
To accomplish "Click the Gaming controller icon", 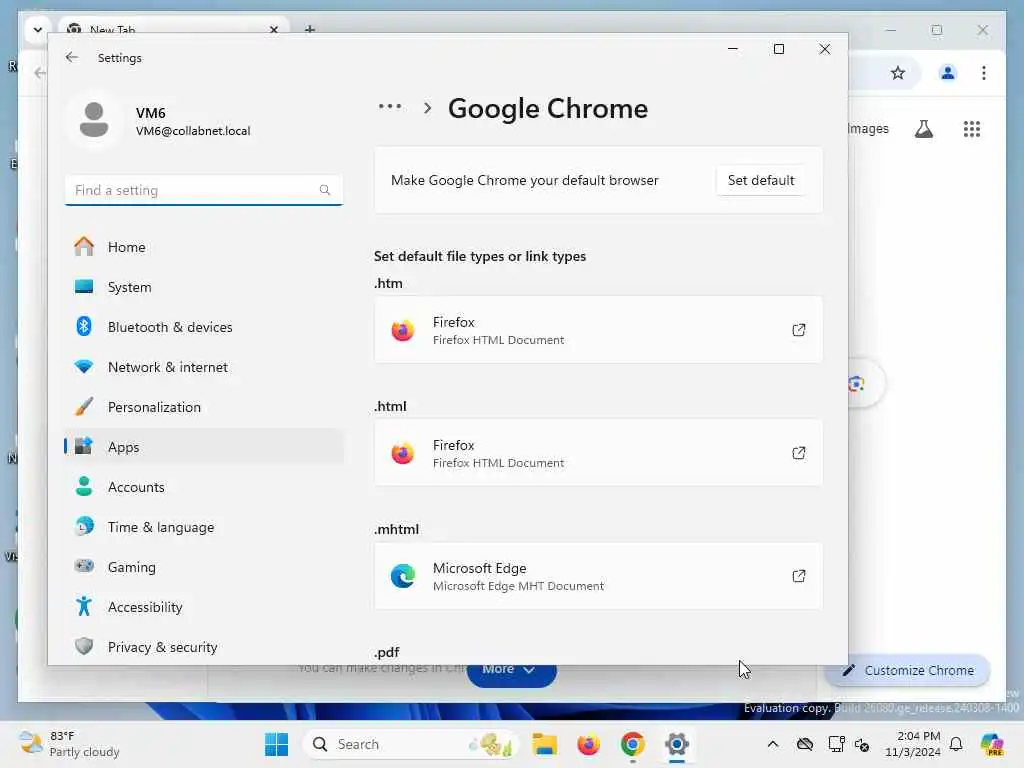I will tap(84, 566).
